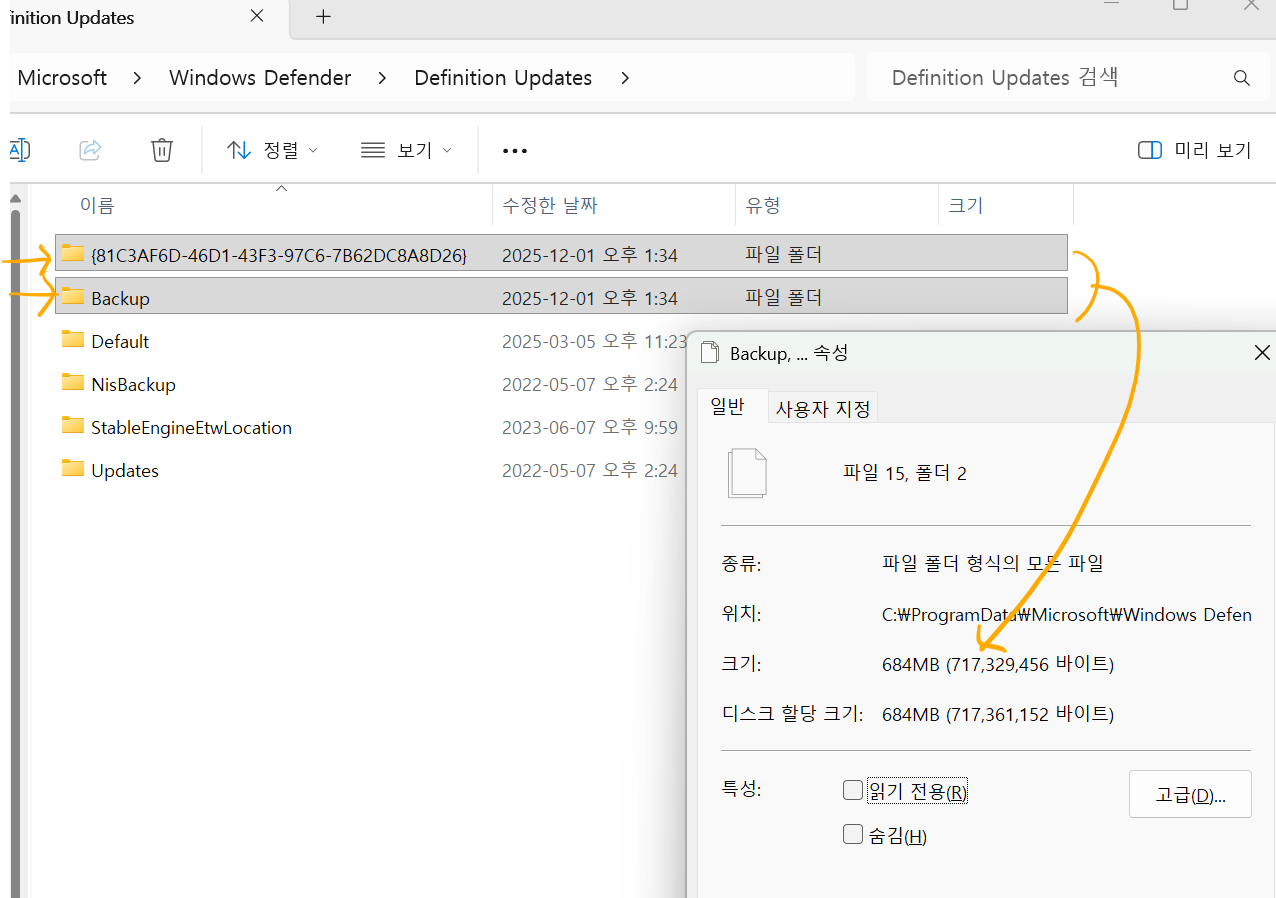Enable the 숨김 hidden attribute checkbox

(x=852, y=833)
